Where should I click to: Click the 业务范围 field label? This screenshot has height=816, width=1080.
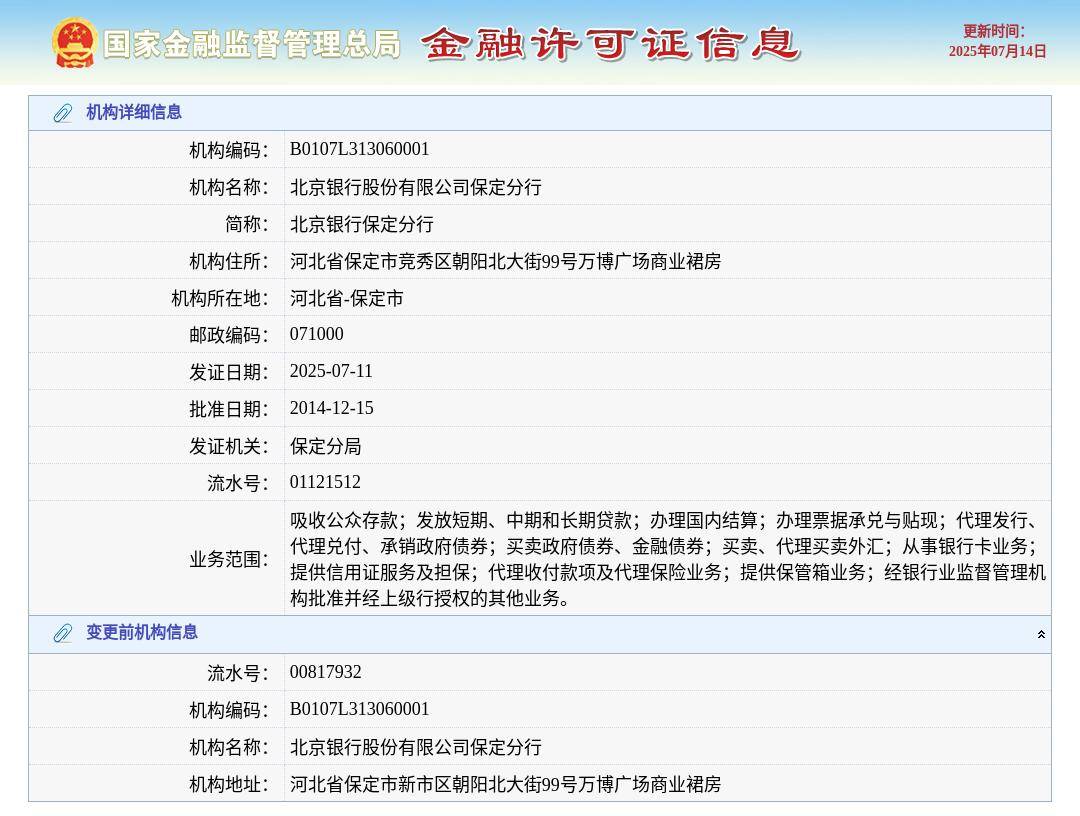coord(229,559)
